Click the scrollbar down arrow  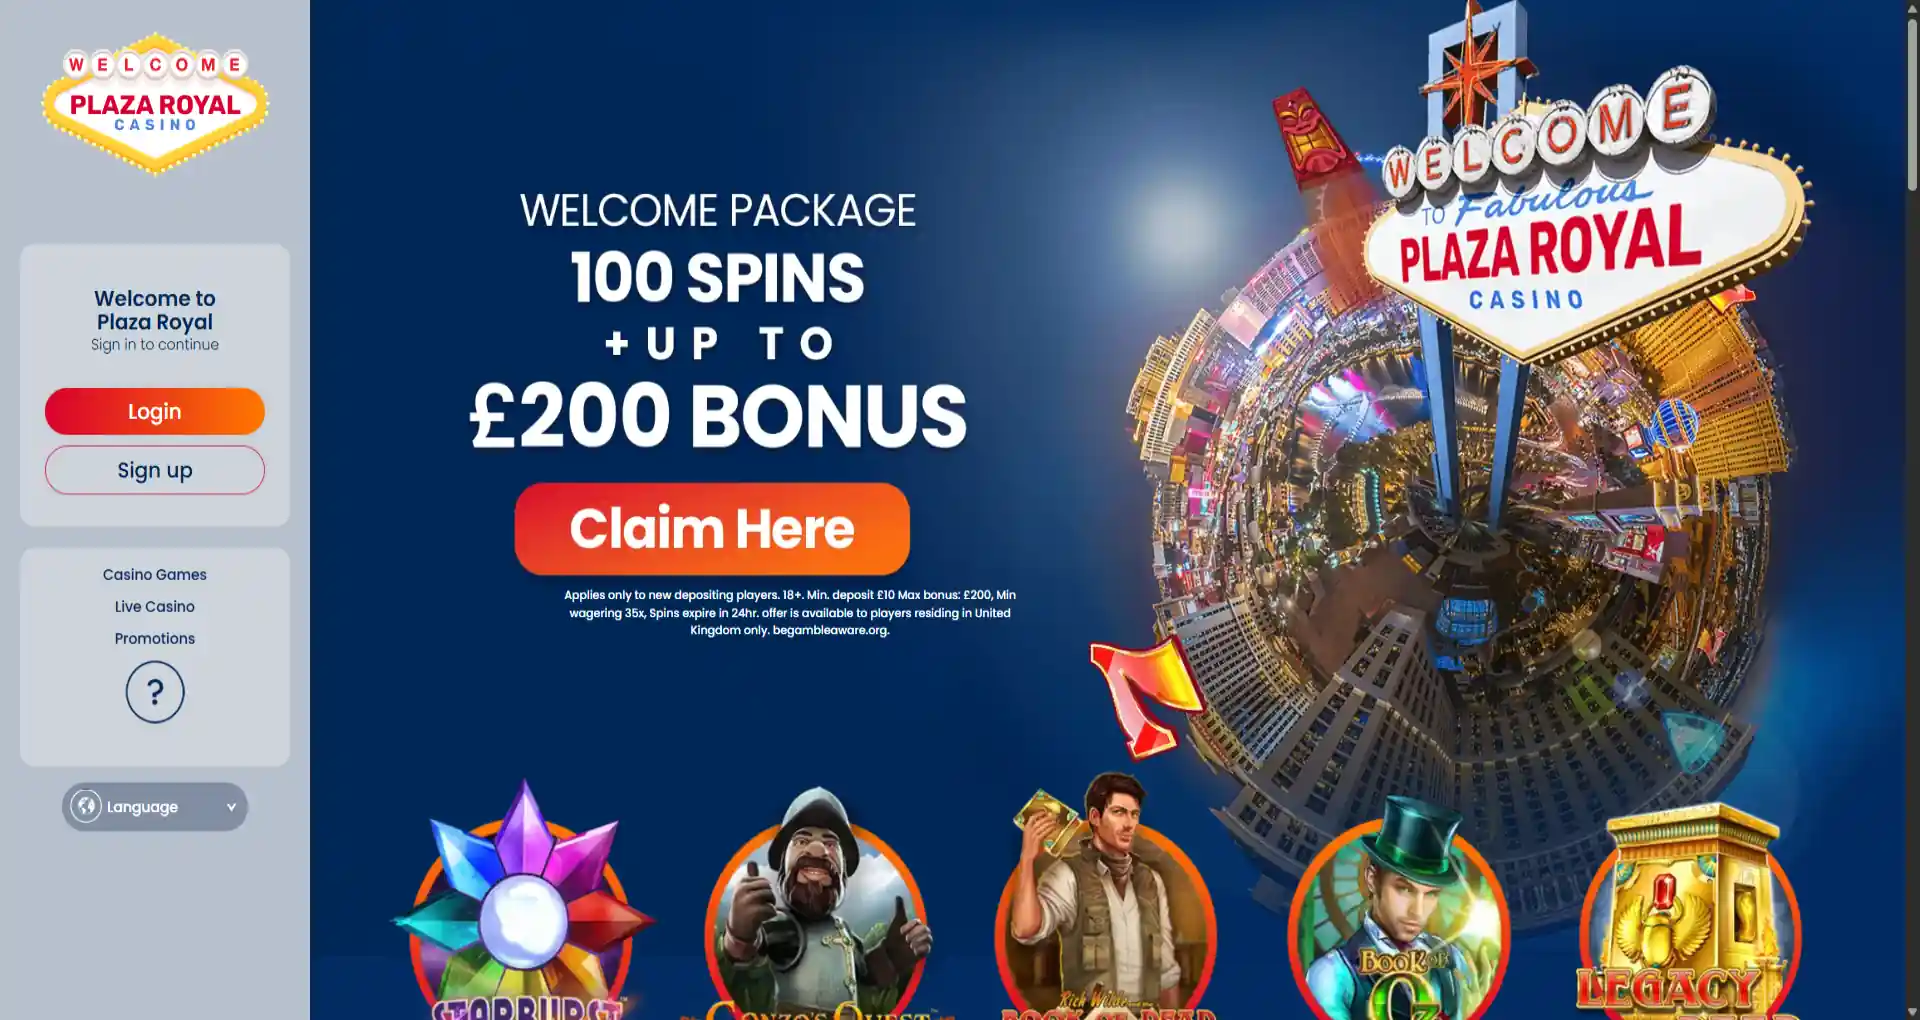point(1912,1012)
